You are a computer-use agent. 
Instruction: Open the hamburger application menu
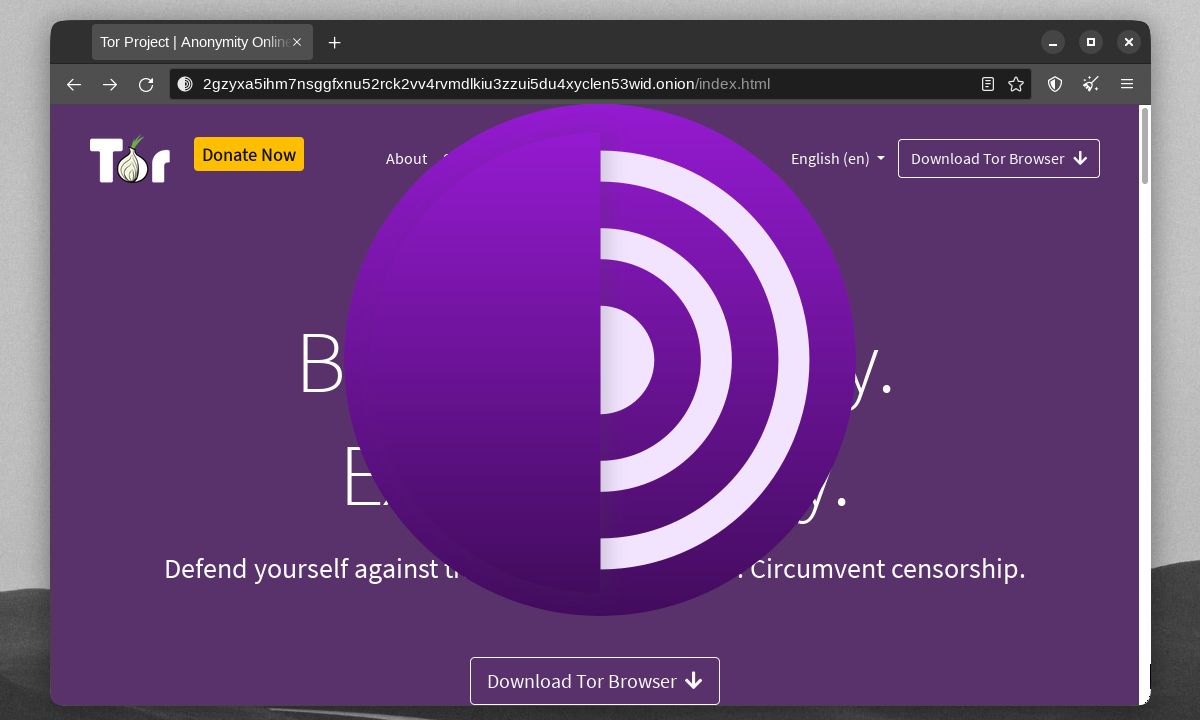1127,84
